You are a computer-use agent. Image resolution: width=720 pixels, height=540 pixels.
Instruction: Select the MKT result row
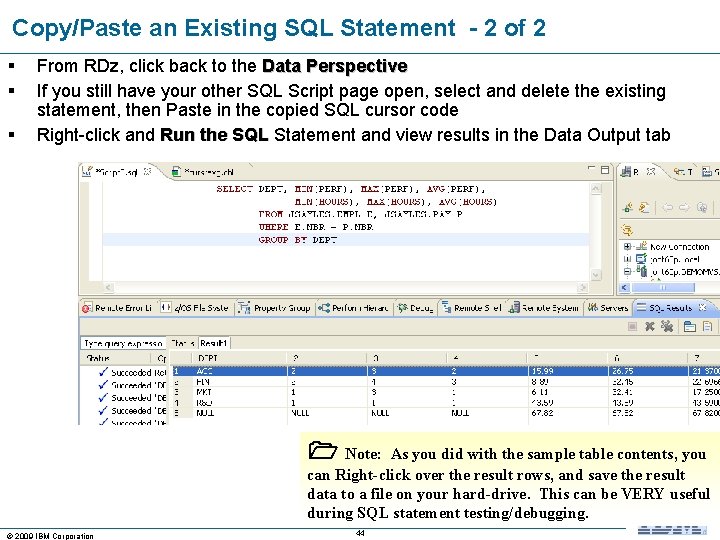[445, 392]
